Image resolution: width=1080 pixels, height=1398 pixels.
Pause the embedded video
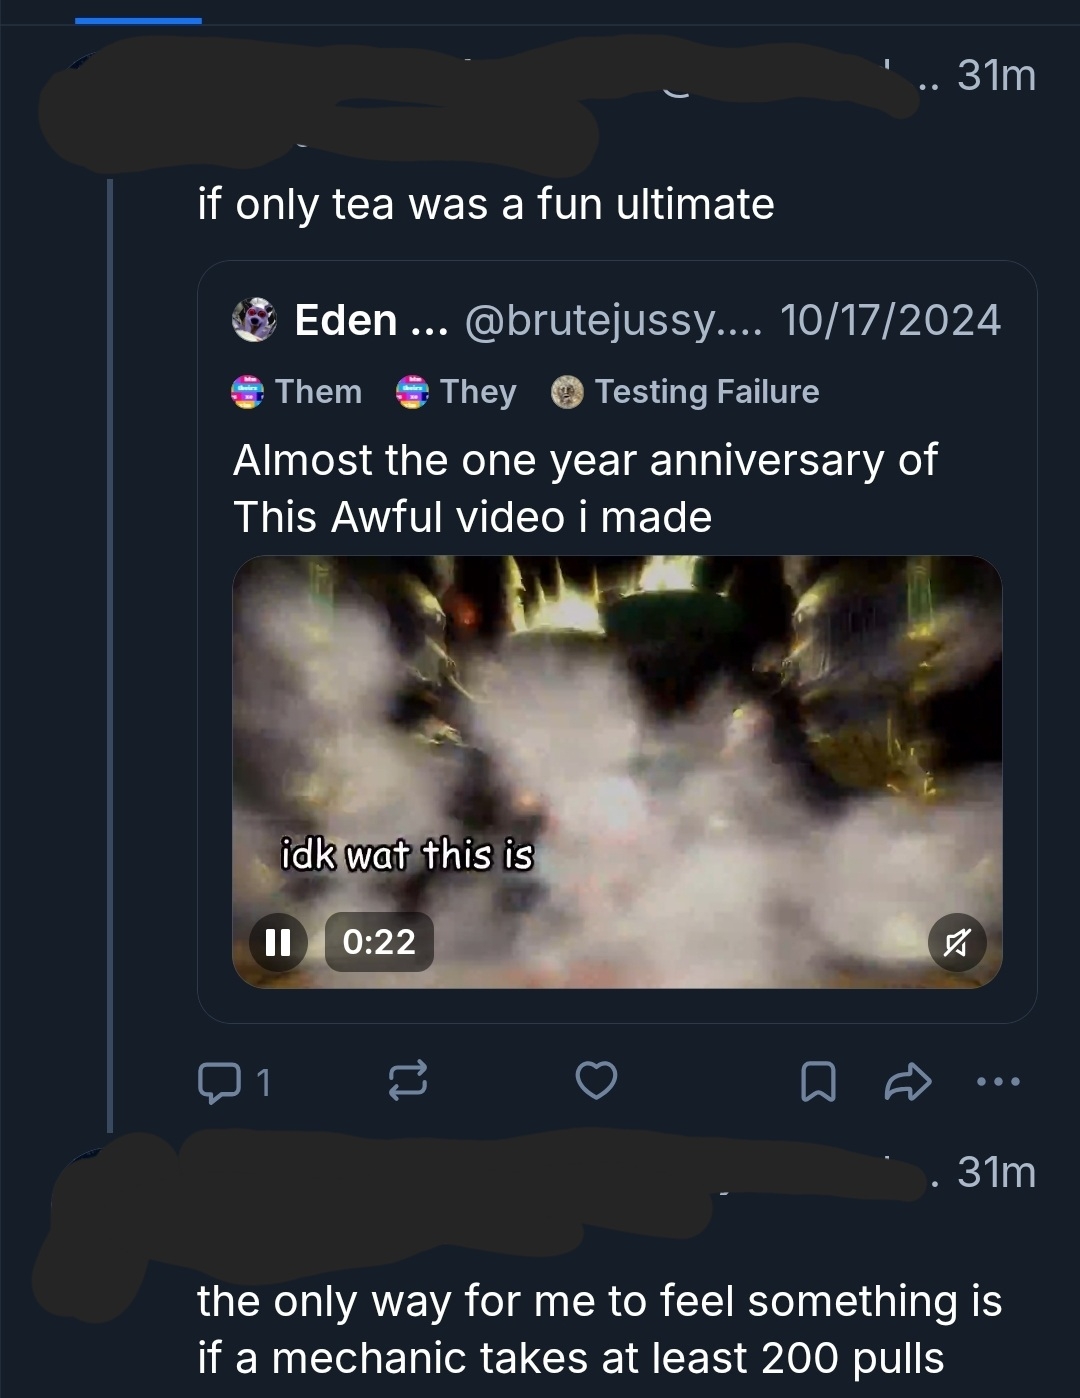278,942
